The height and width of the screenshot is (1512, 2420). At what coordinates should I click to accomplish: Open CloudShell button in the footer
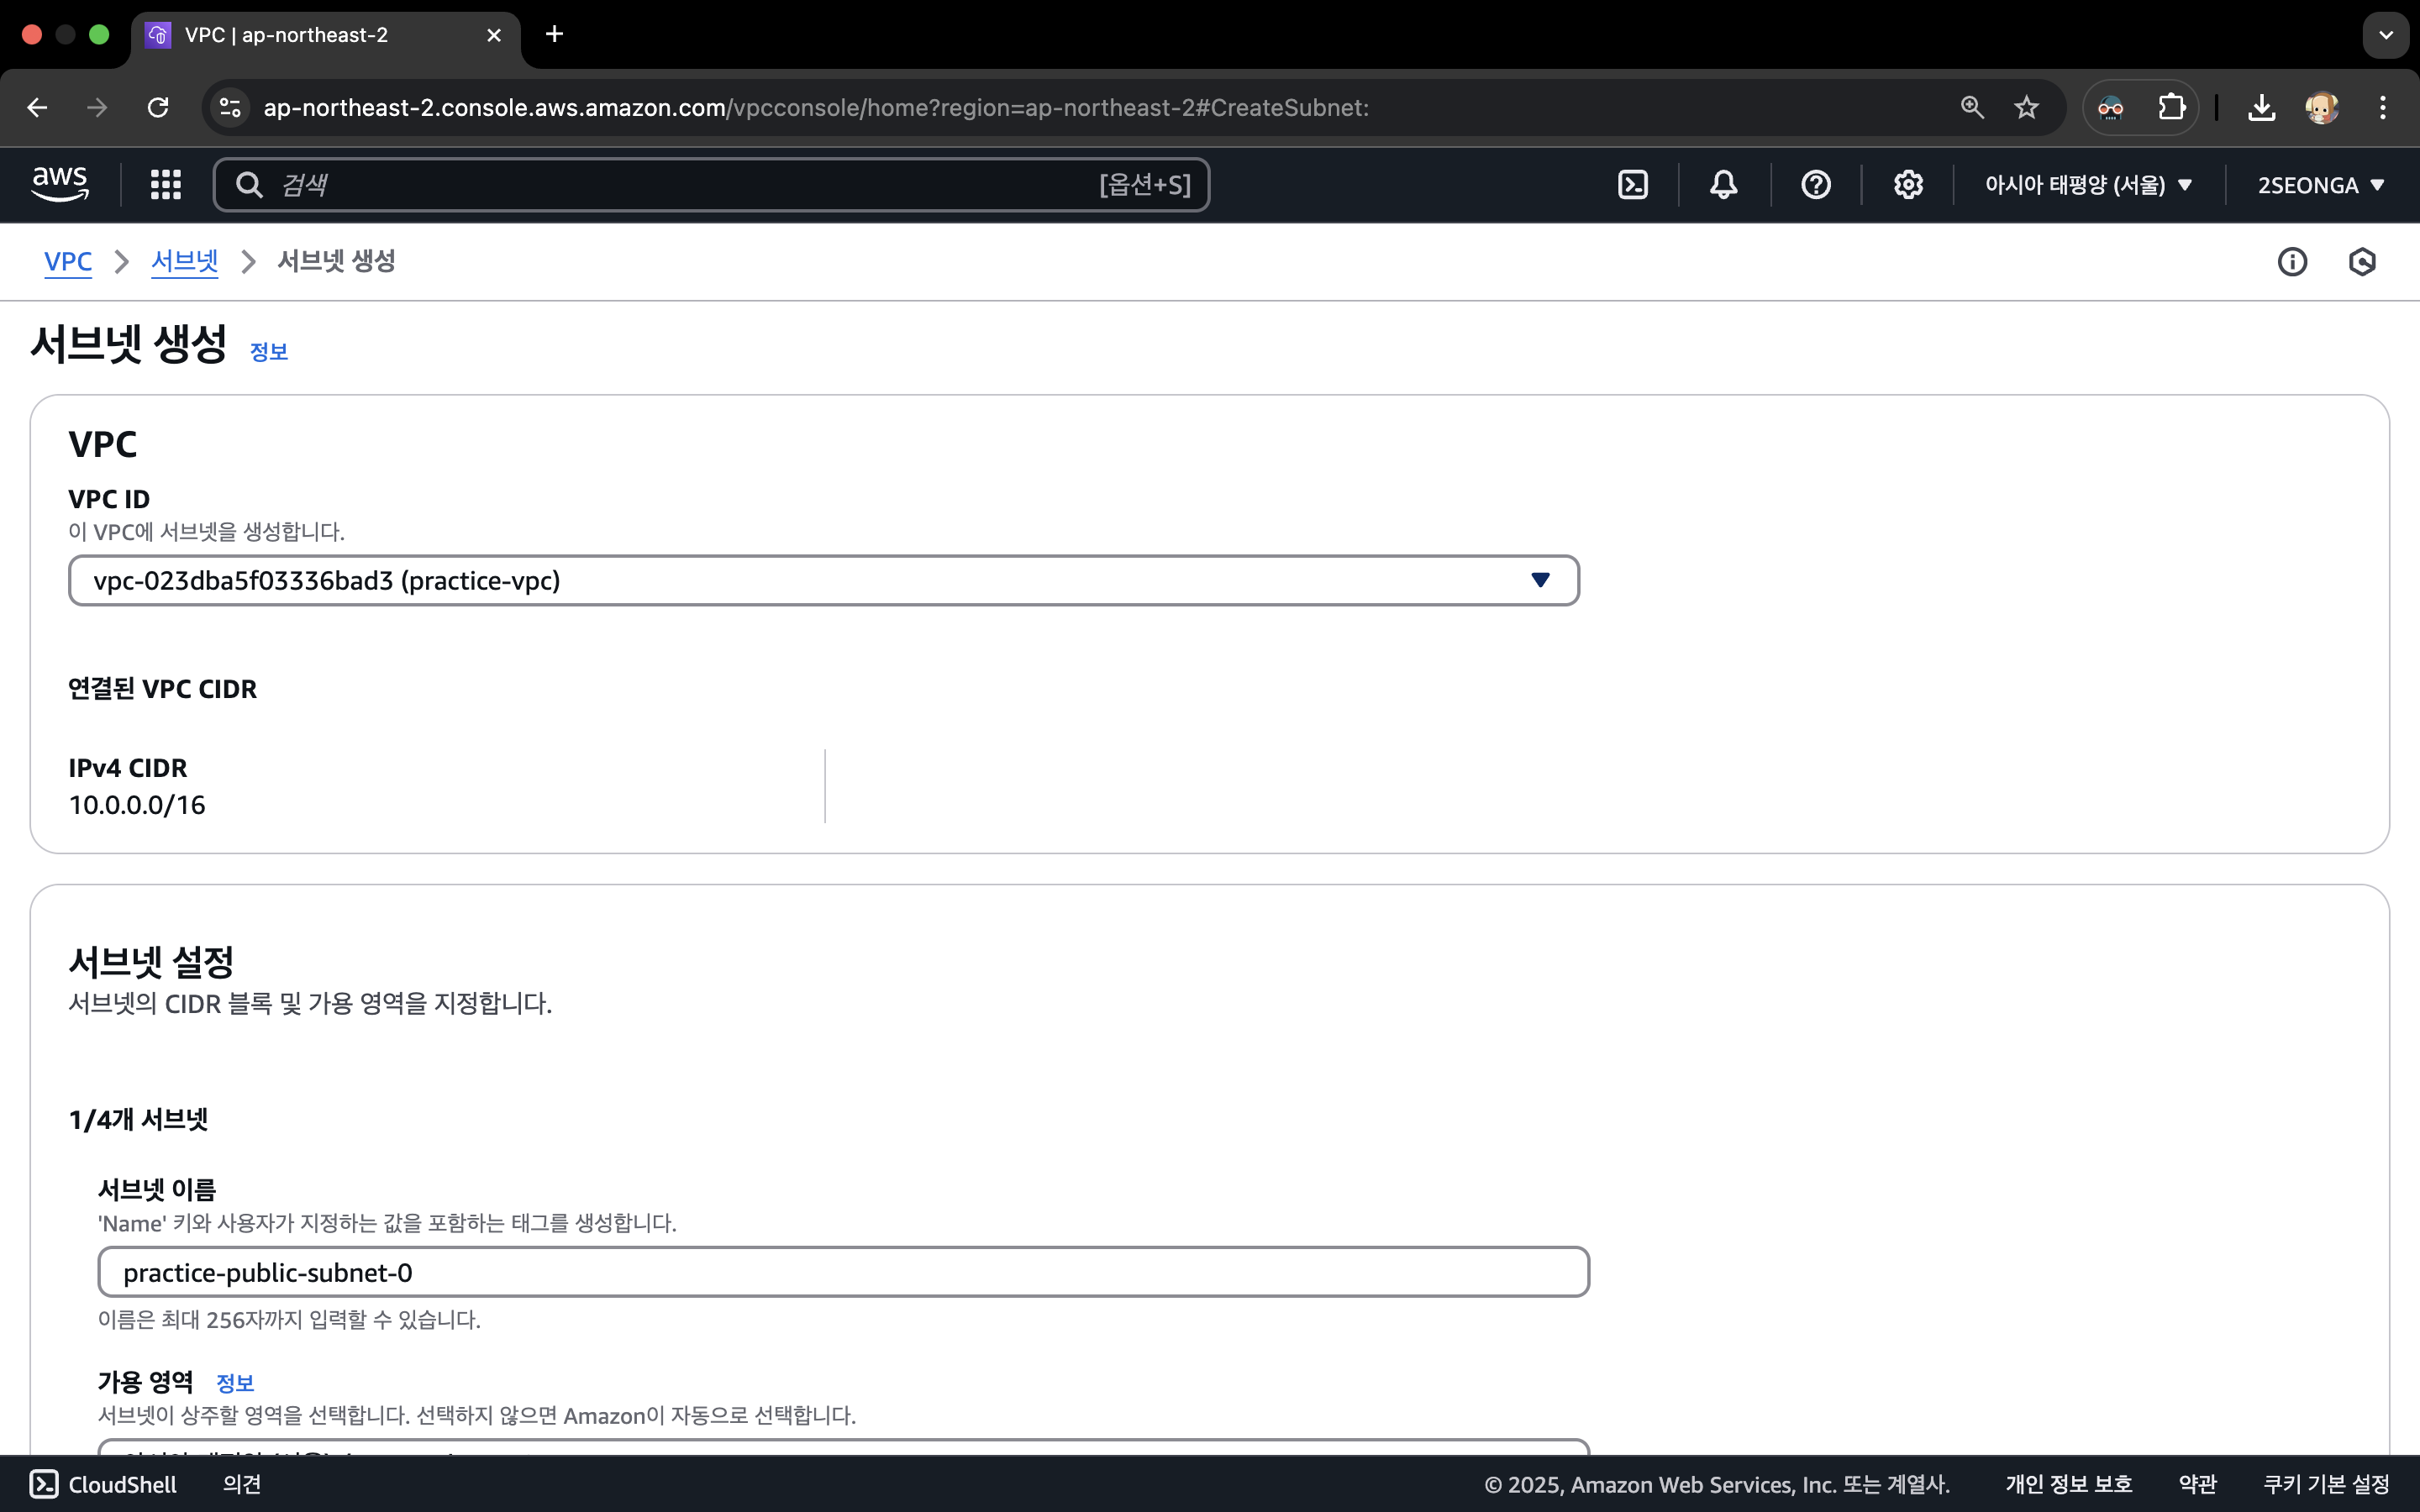coord(104,1484)
